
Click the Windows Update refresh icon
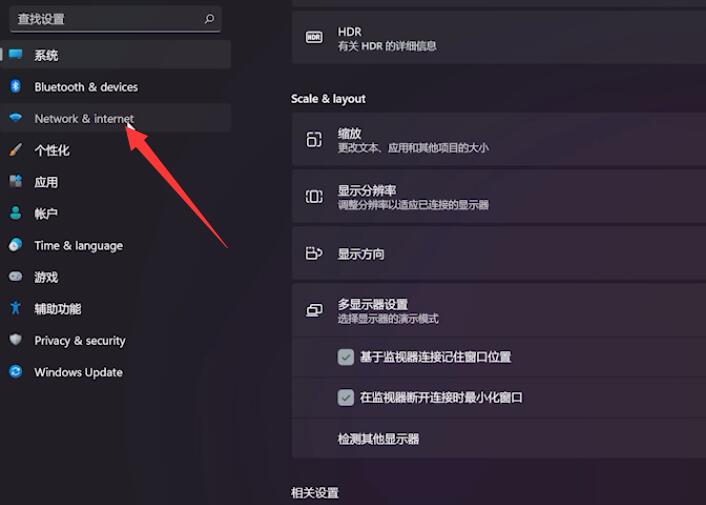point(16,371)
